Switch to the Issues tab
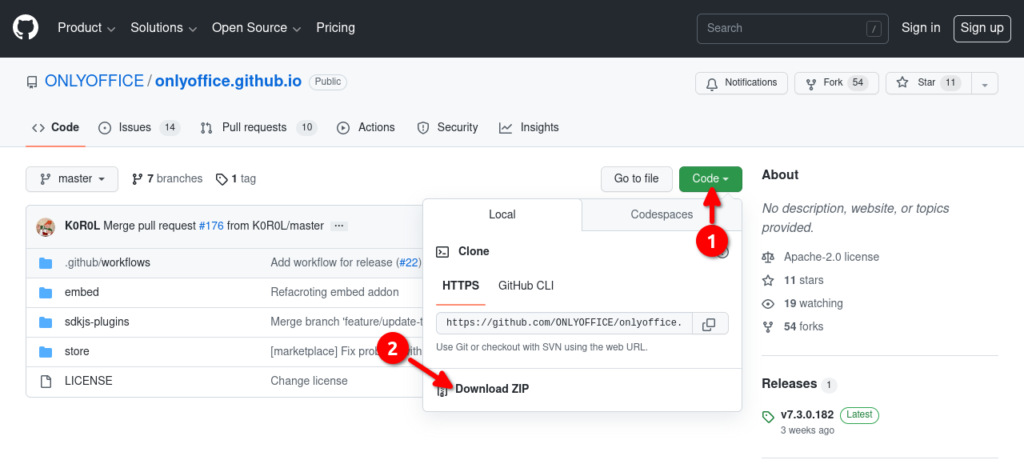1024x476 pixels. click(x=138, y=127)
